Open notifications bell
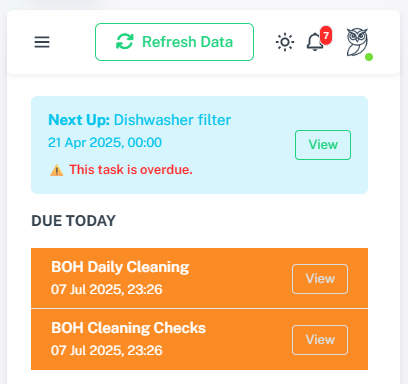Image resolution: width=408 pixels, height=384 pixels. pos(315,42)
